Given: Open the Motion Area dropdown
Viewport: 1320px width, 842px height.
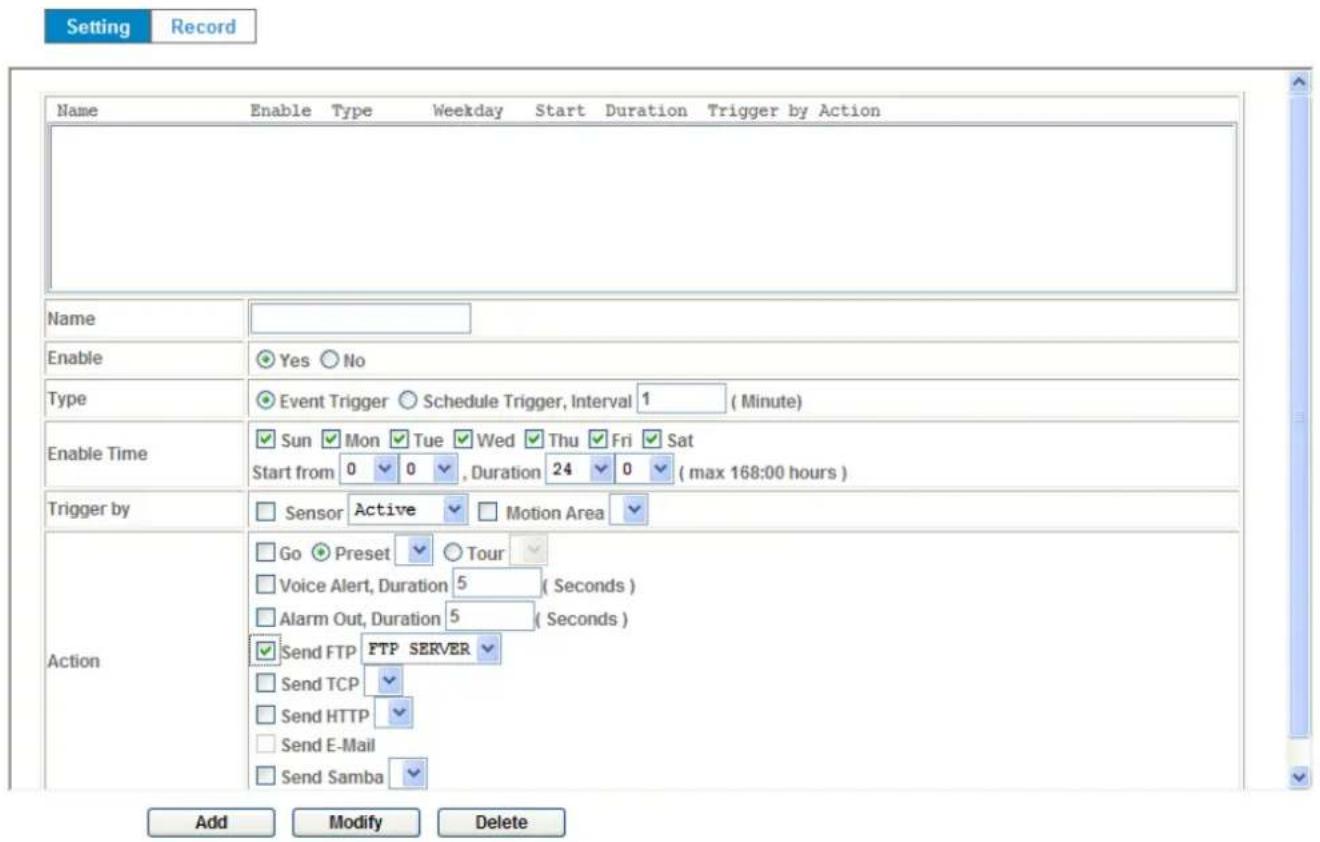Looking at the screenshot, I should point(629,511).
